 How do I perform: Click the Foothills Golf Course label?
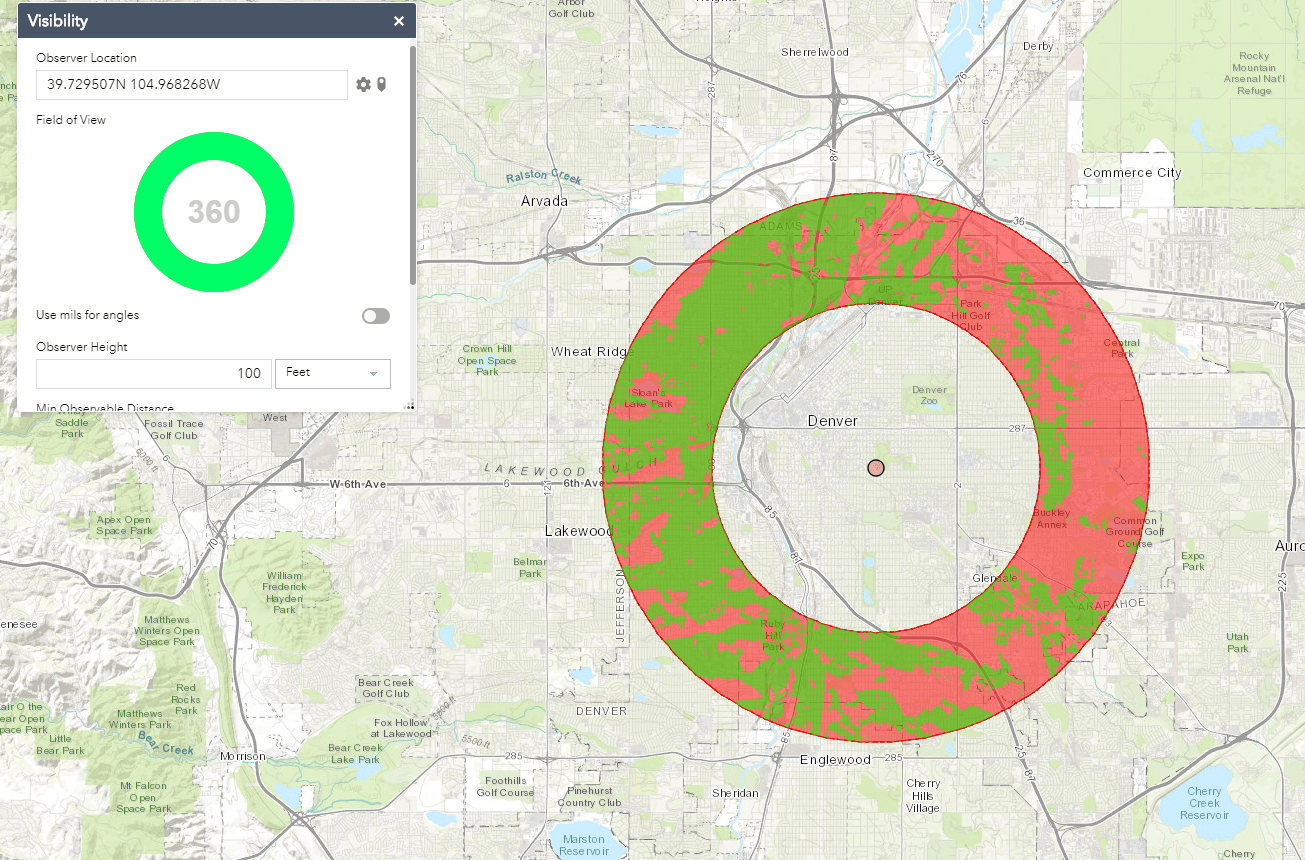[505, 787]
